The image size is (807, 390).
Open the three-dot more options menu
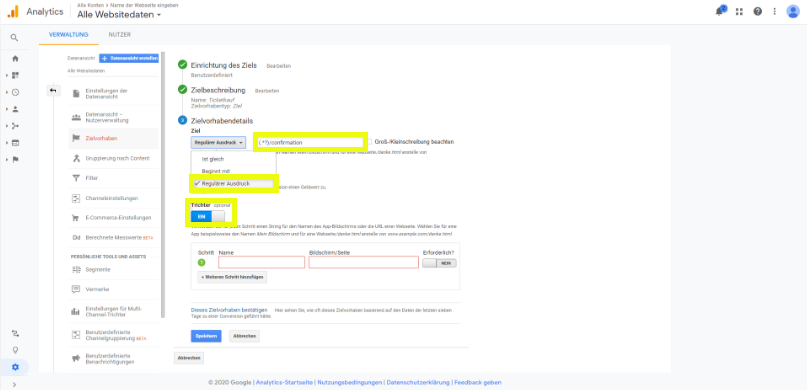point(775,11)
